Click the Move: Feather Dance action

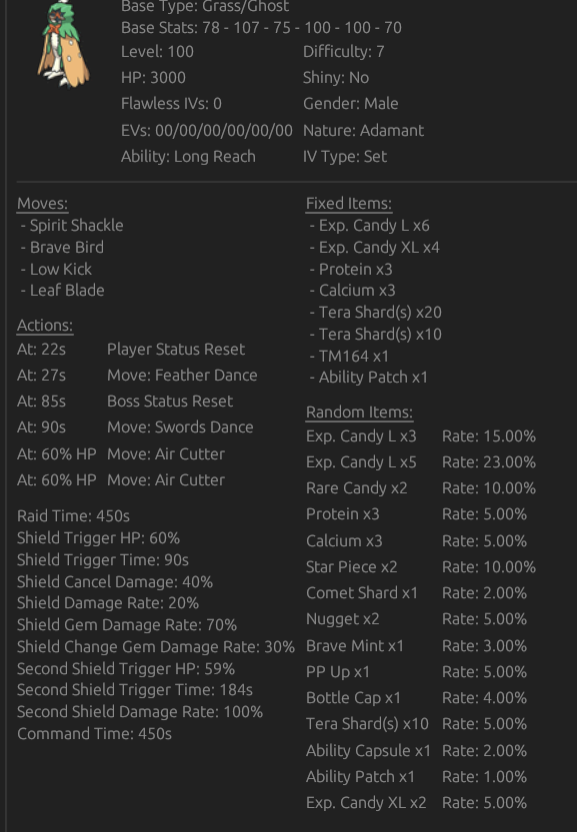(x=182, y=375)
